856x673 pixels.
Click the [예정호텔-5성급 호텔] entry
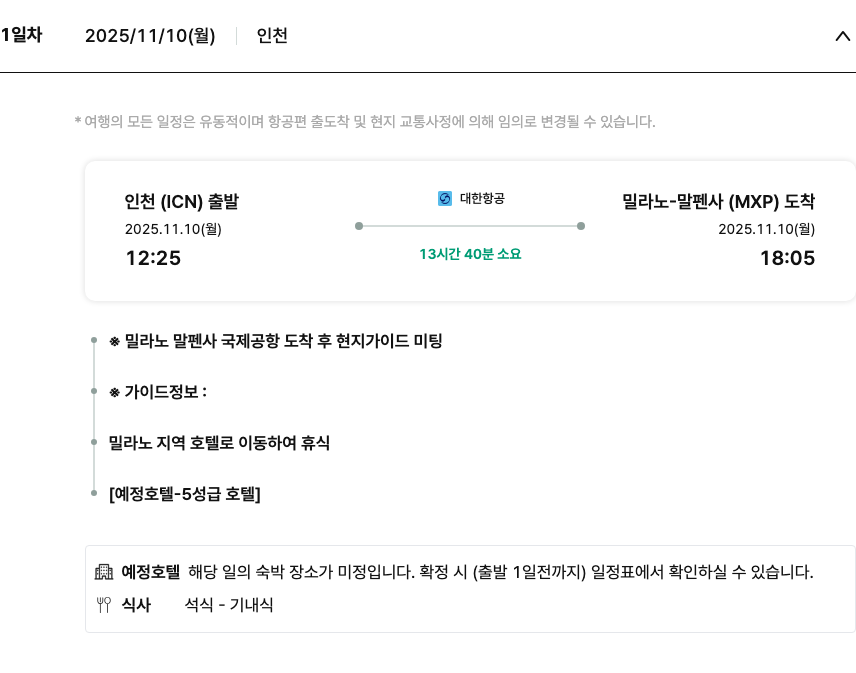click(184, 493)
